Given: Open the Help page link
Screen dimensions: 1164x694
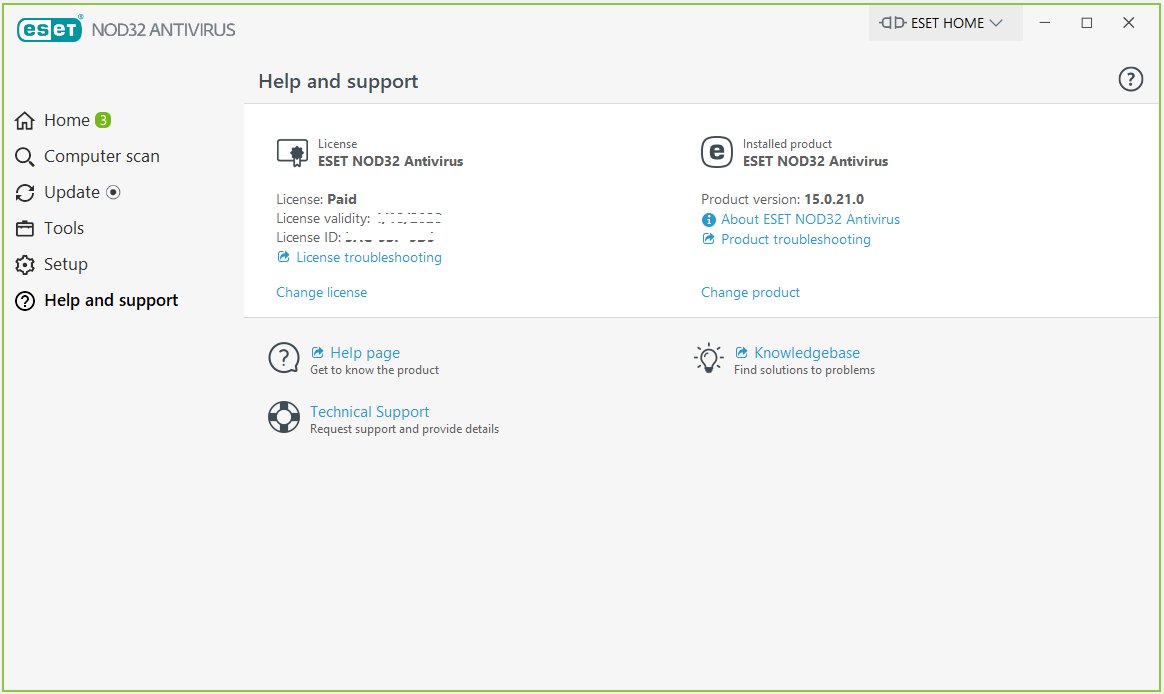Looking at the screenshot, I should point(364,353).
